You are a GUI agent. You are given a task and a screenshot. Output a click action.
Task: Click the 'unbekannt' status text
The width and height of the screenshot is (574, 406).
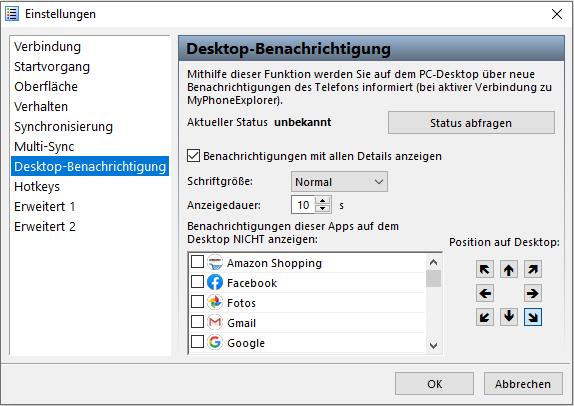tap(303, 122)
